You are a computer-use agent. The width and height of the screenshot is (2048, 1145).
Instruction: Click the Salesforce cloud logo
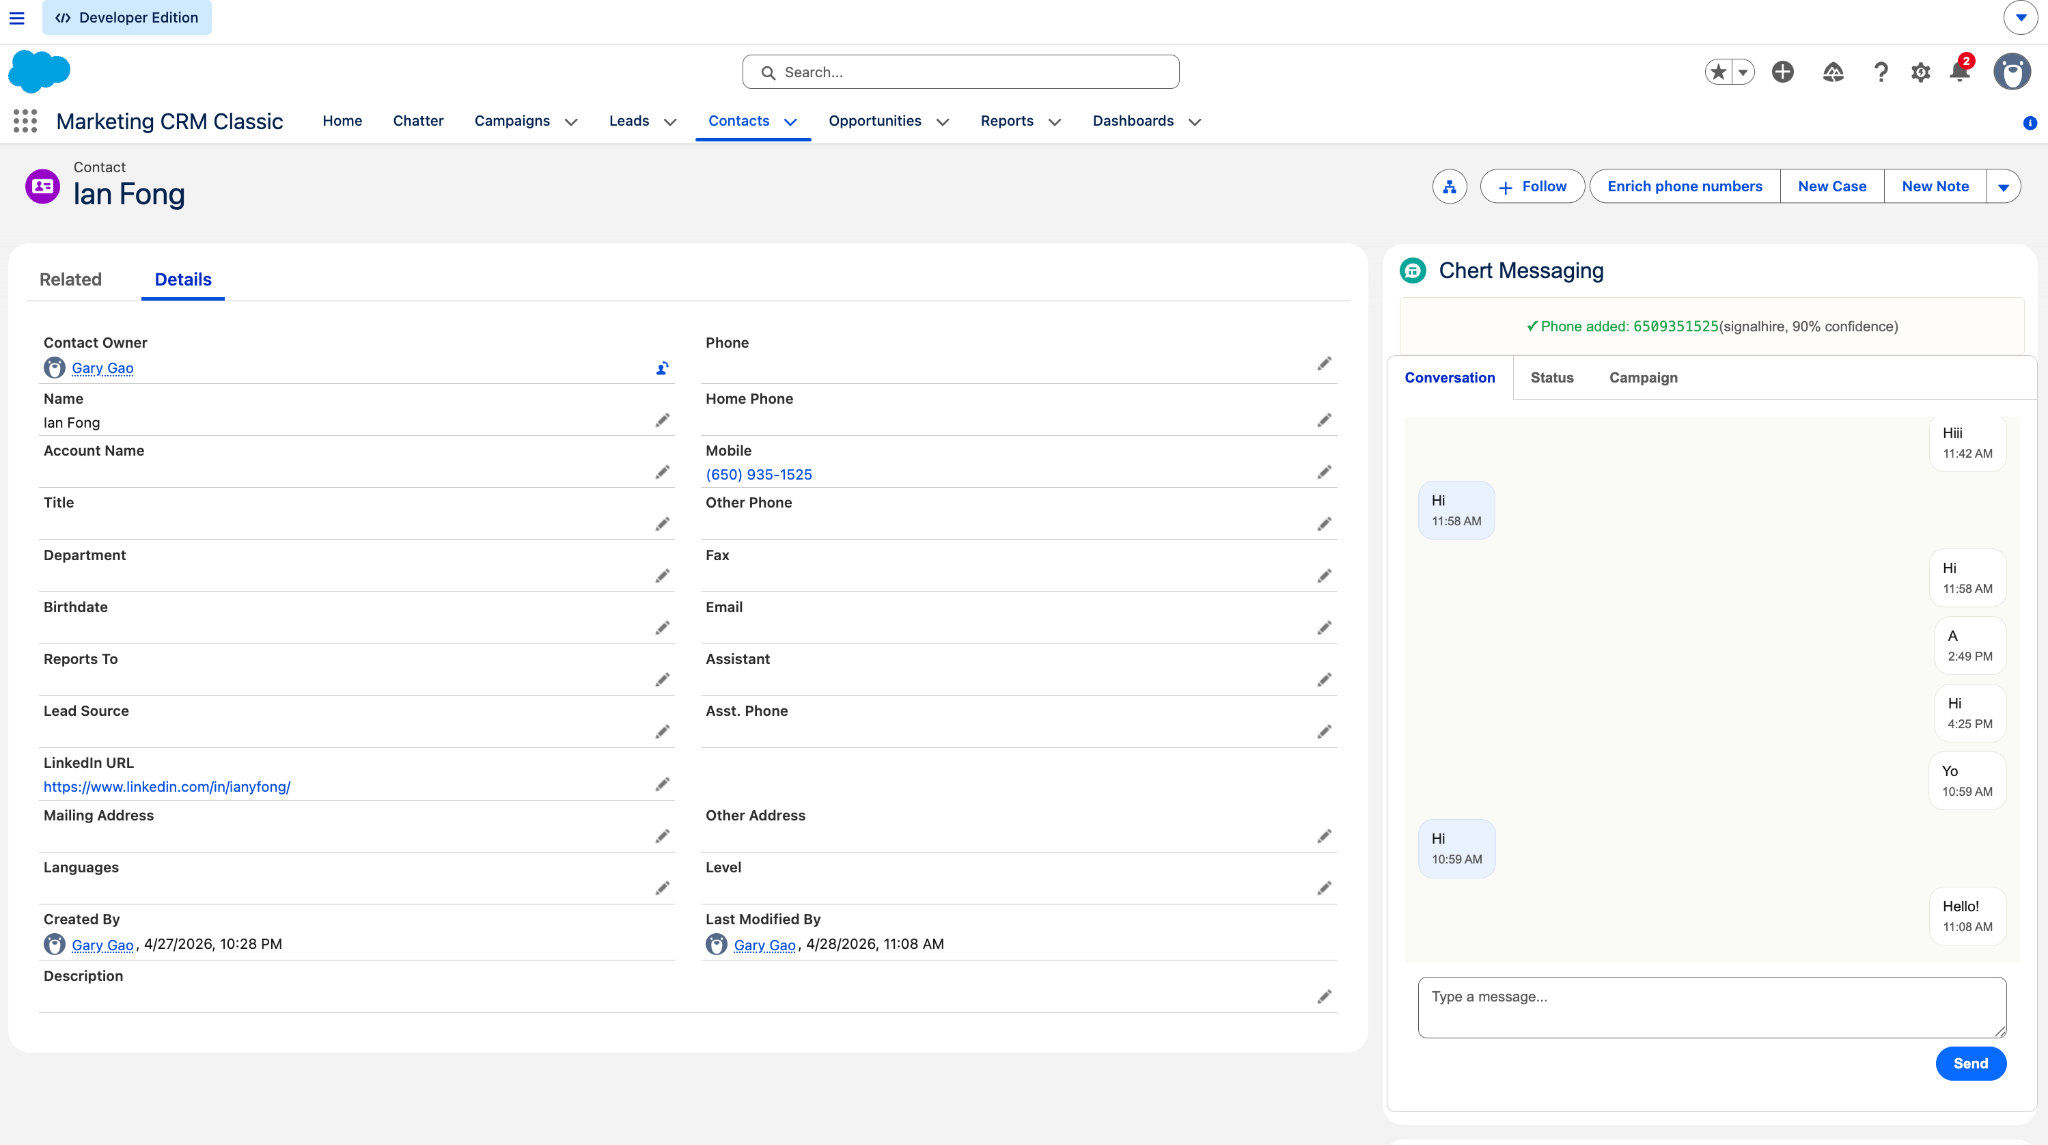(x=39, y=72)
